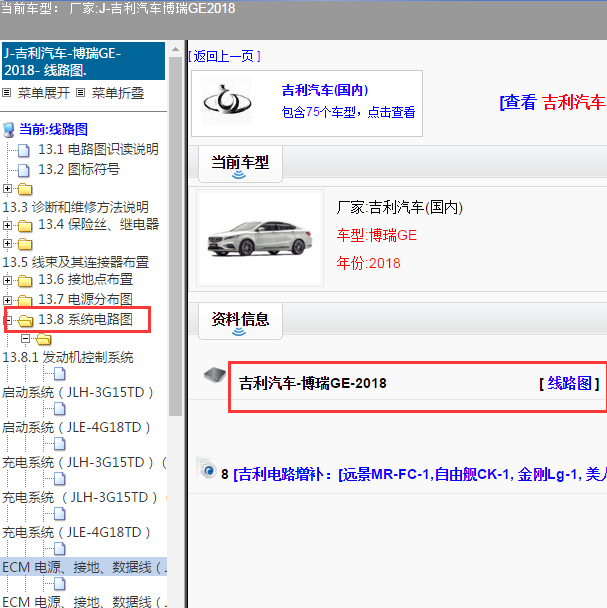This screenshot has width=607, height=608.
Task: Click the 菜单展开 expand-all icon
Action: (7, 93)
